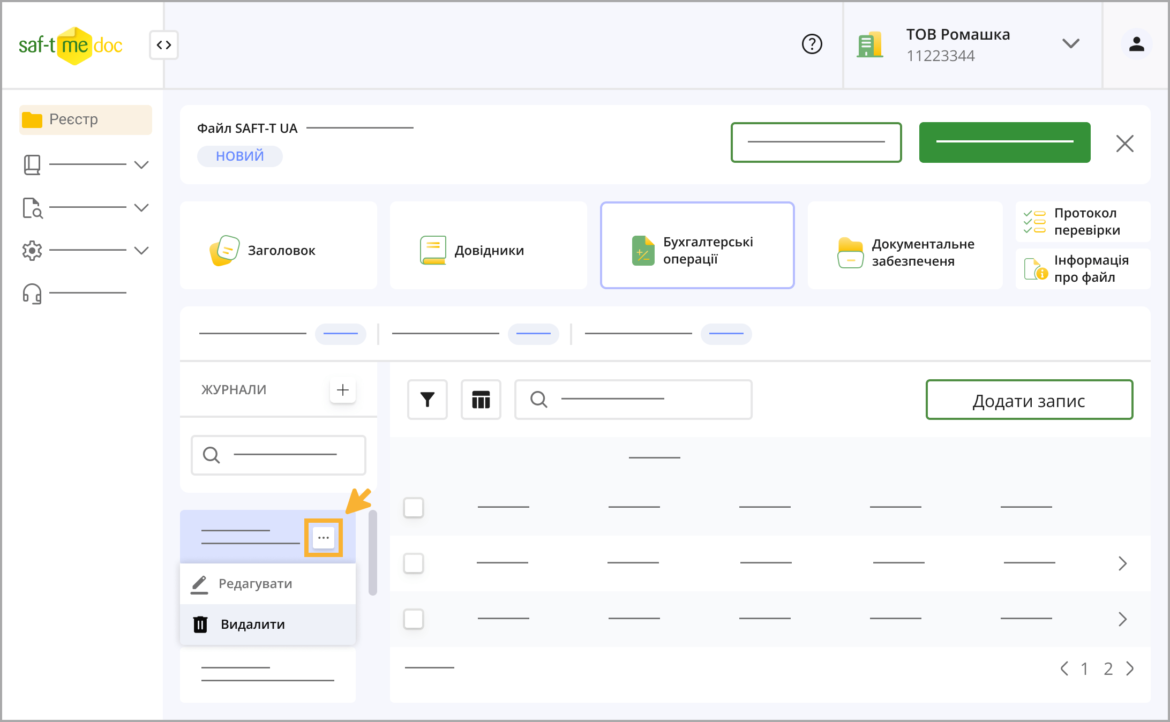Open the user profile avatar
The width and height of the screenshot is (1170, 722).
(x=1136, y=45)
